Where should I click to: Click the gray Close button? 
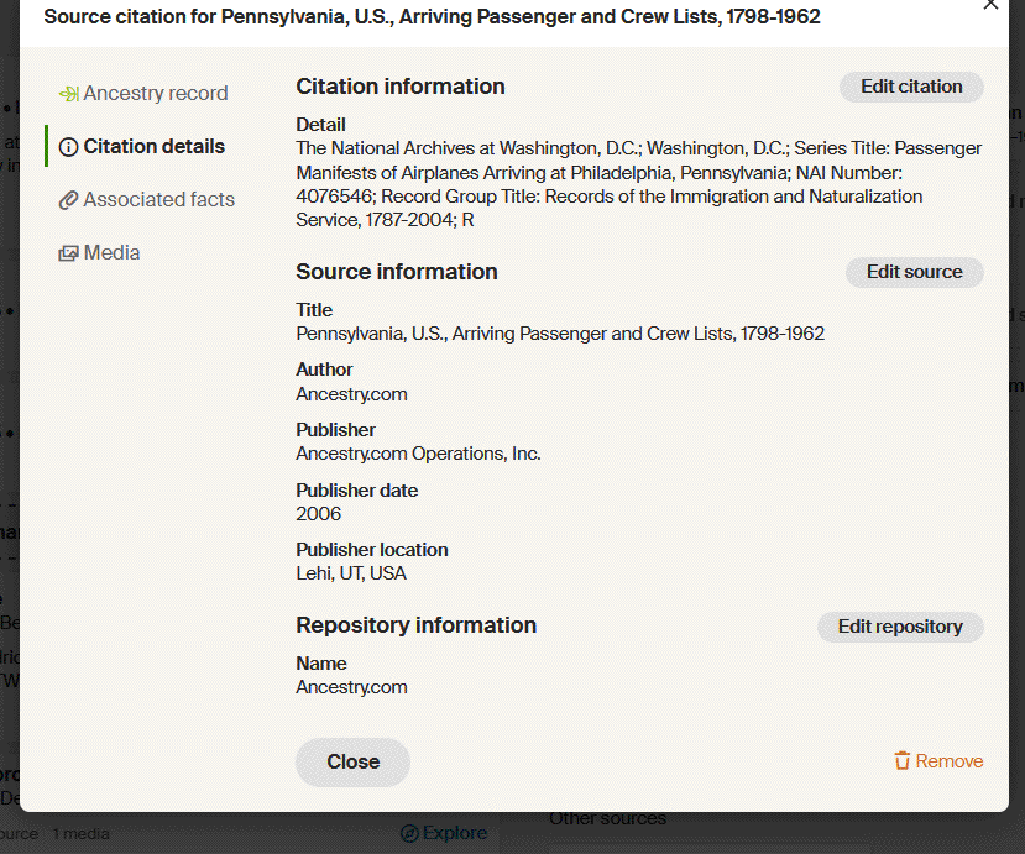353,762
